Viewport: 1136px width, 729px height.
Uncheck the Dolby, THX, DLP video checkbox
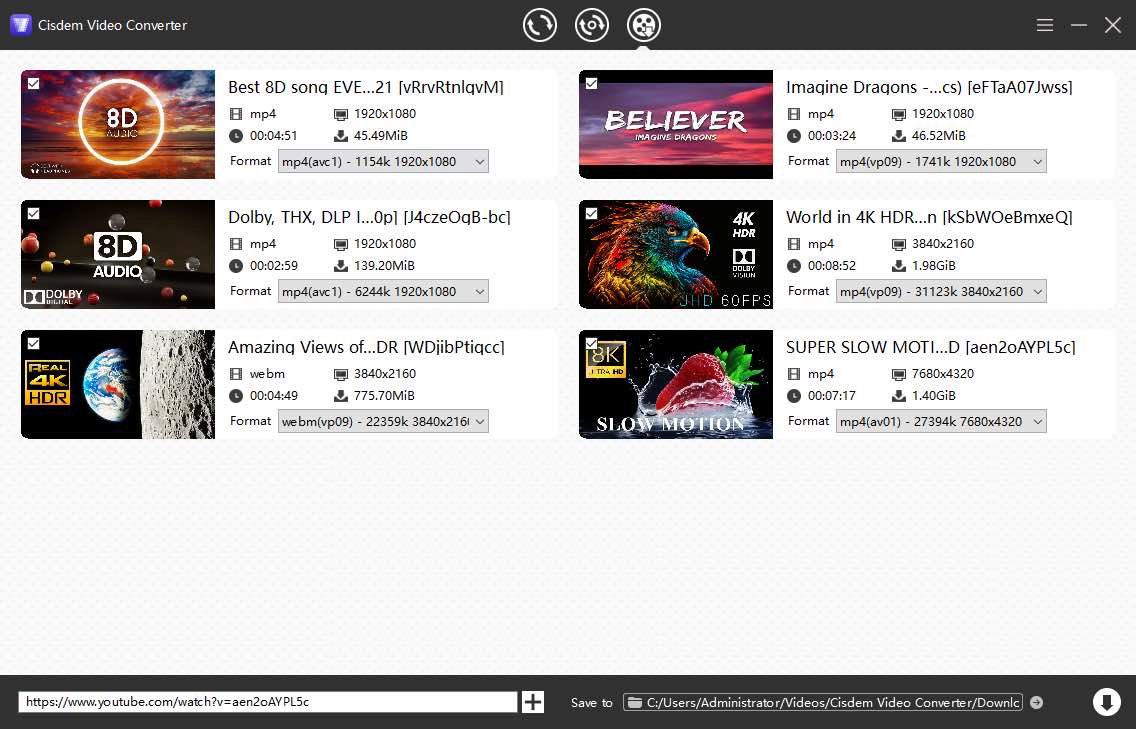(x=33, y=214)
